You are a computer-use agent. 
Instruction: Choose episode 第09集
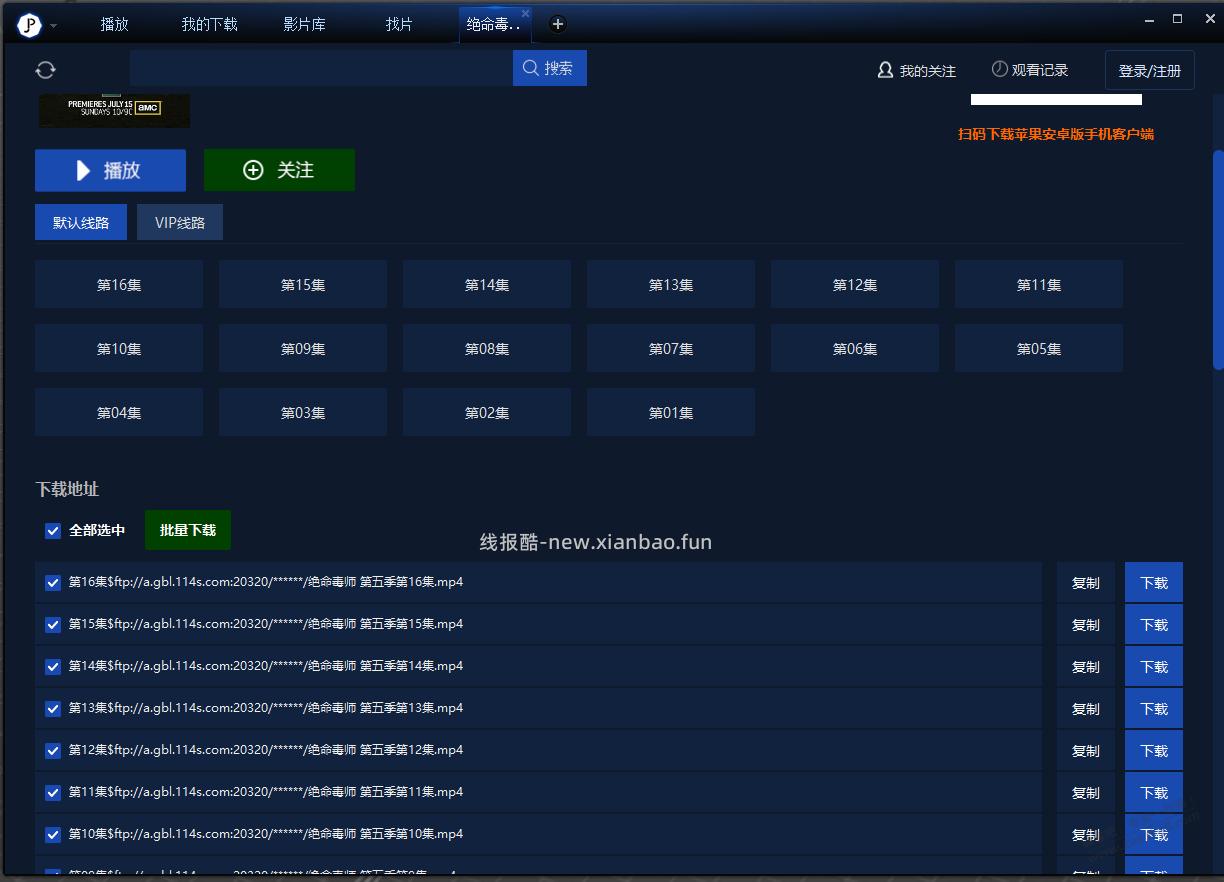(303, 349)
